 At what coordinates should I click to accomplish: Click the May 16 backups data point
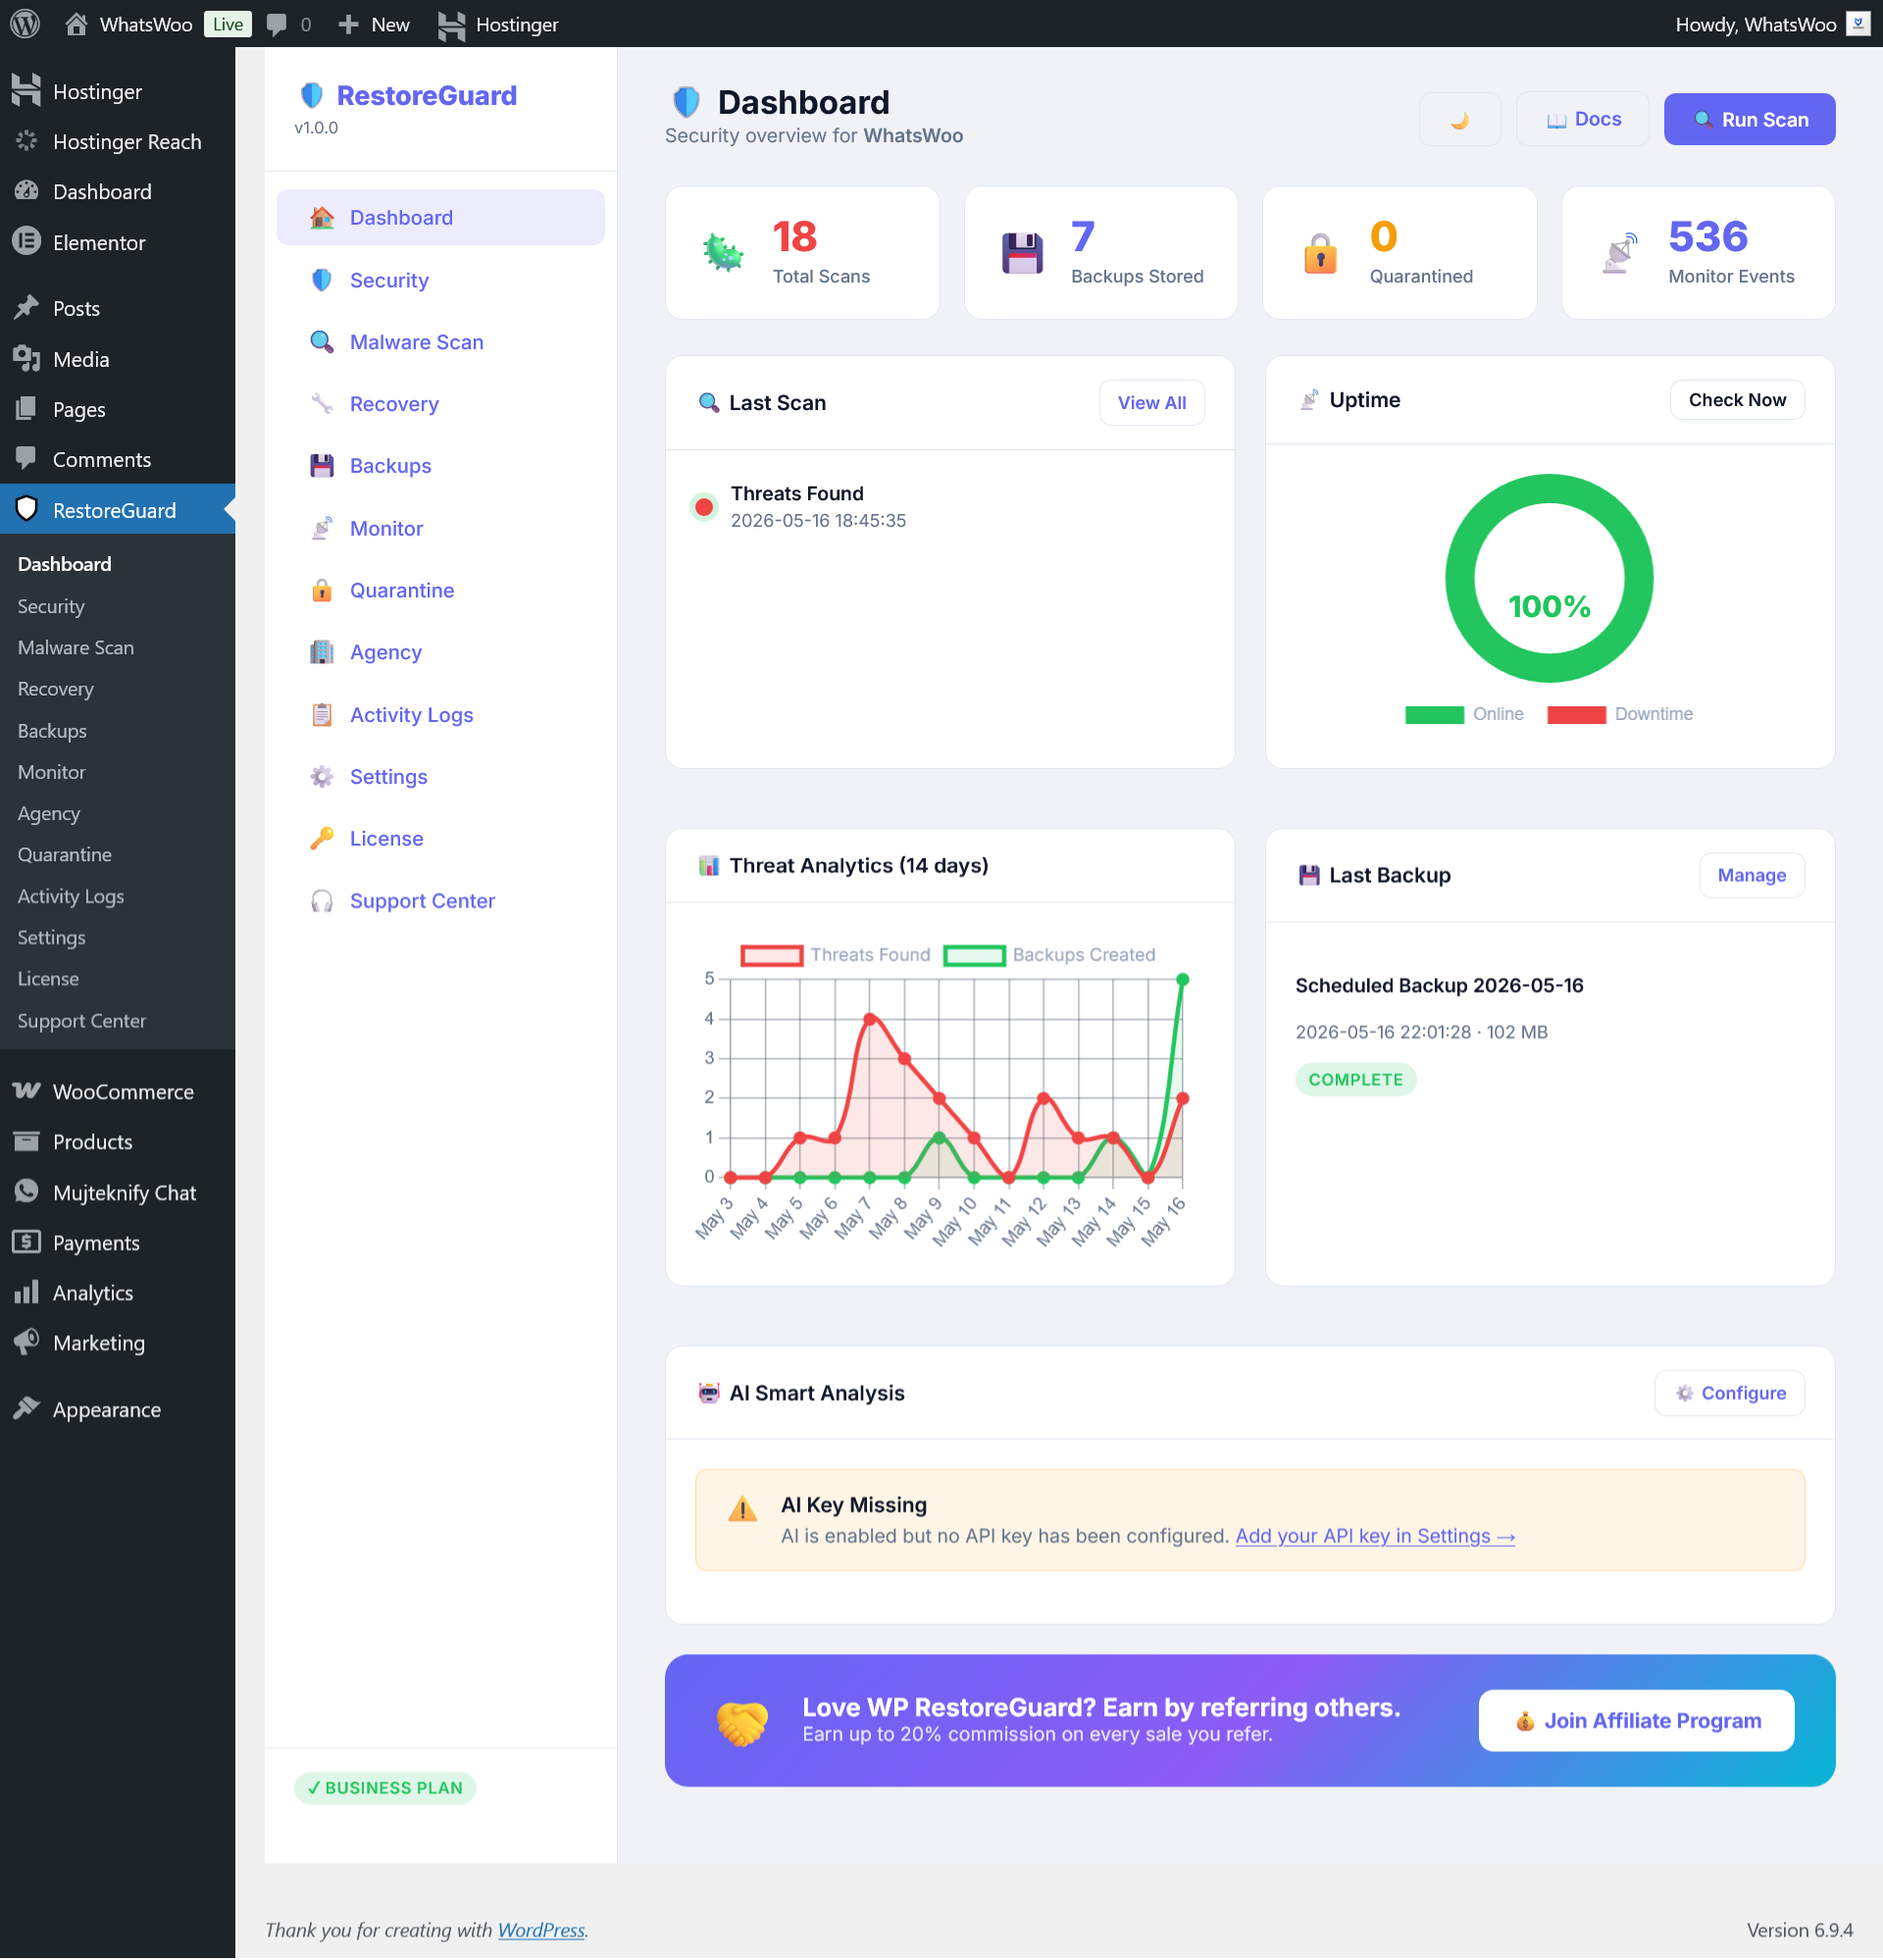(1182, 980)
